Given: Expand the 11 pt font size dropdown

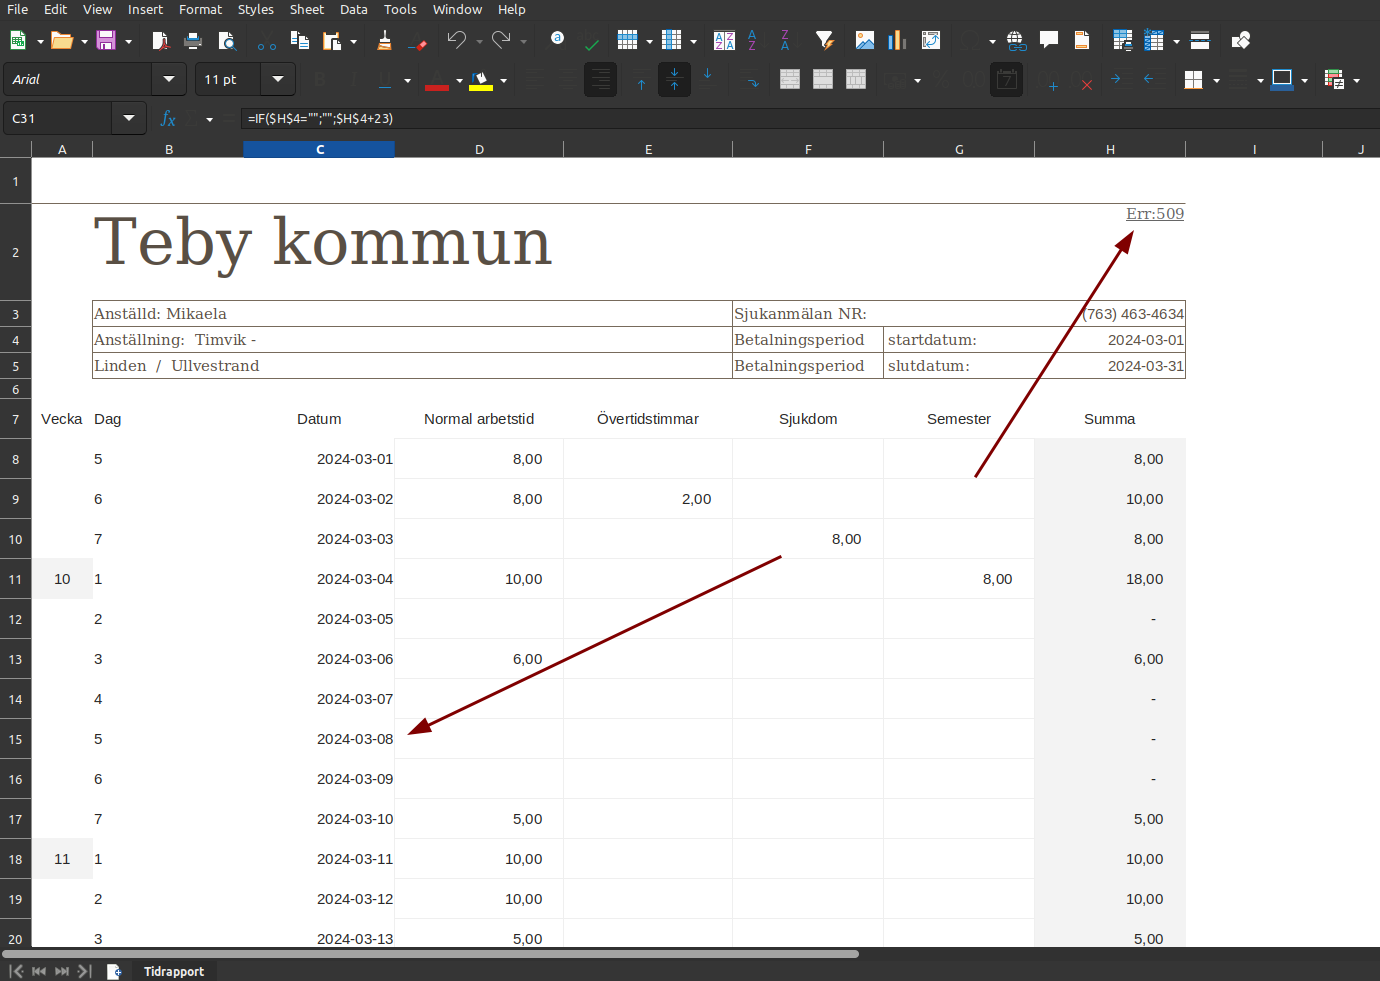Looking at the screenshot, I should pos(278,79).
